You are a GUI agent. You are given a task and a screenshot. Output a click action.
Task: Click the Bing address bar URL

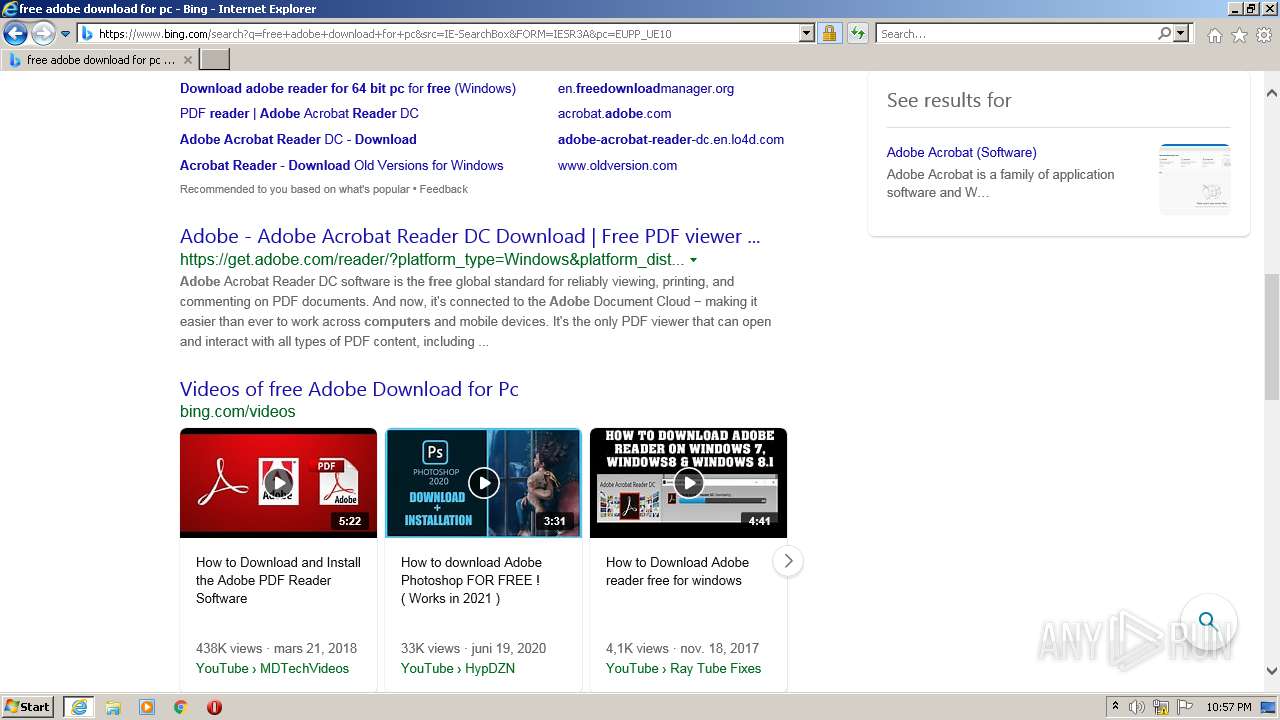pyautogui.click(x=385, y=34)
